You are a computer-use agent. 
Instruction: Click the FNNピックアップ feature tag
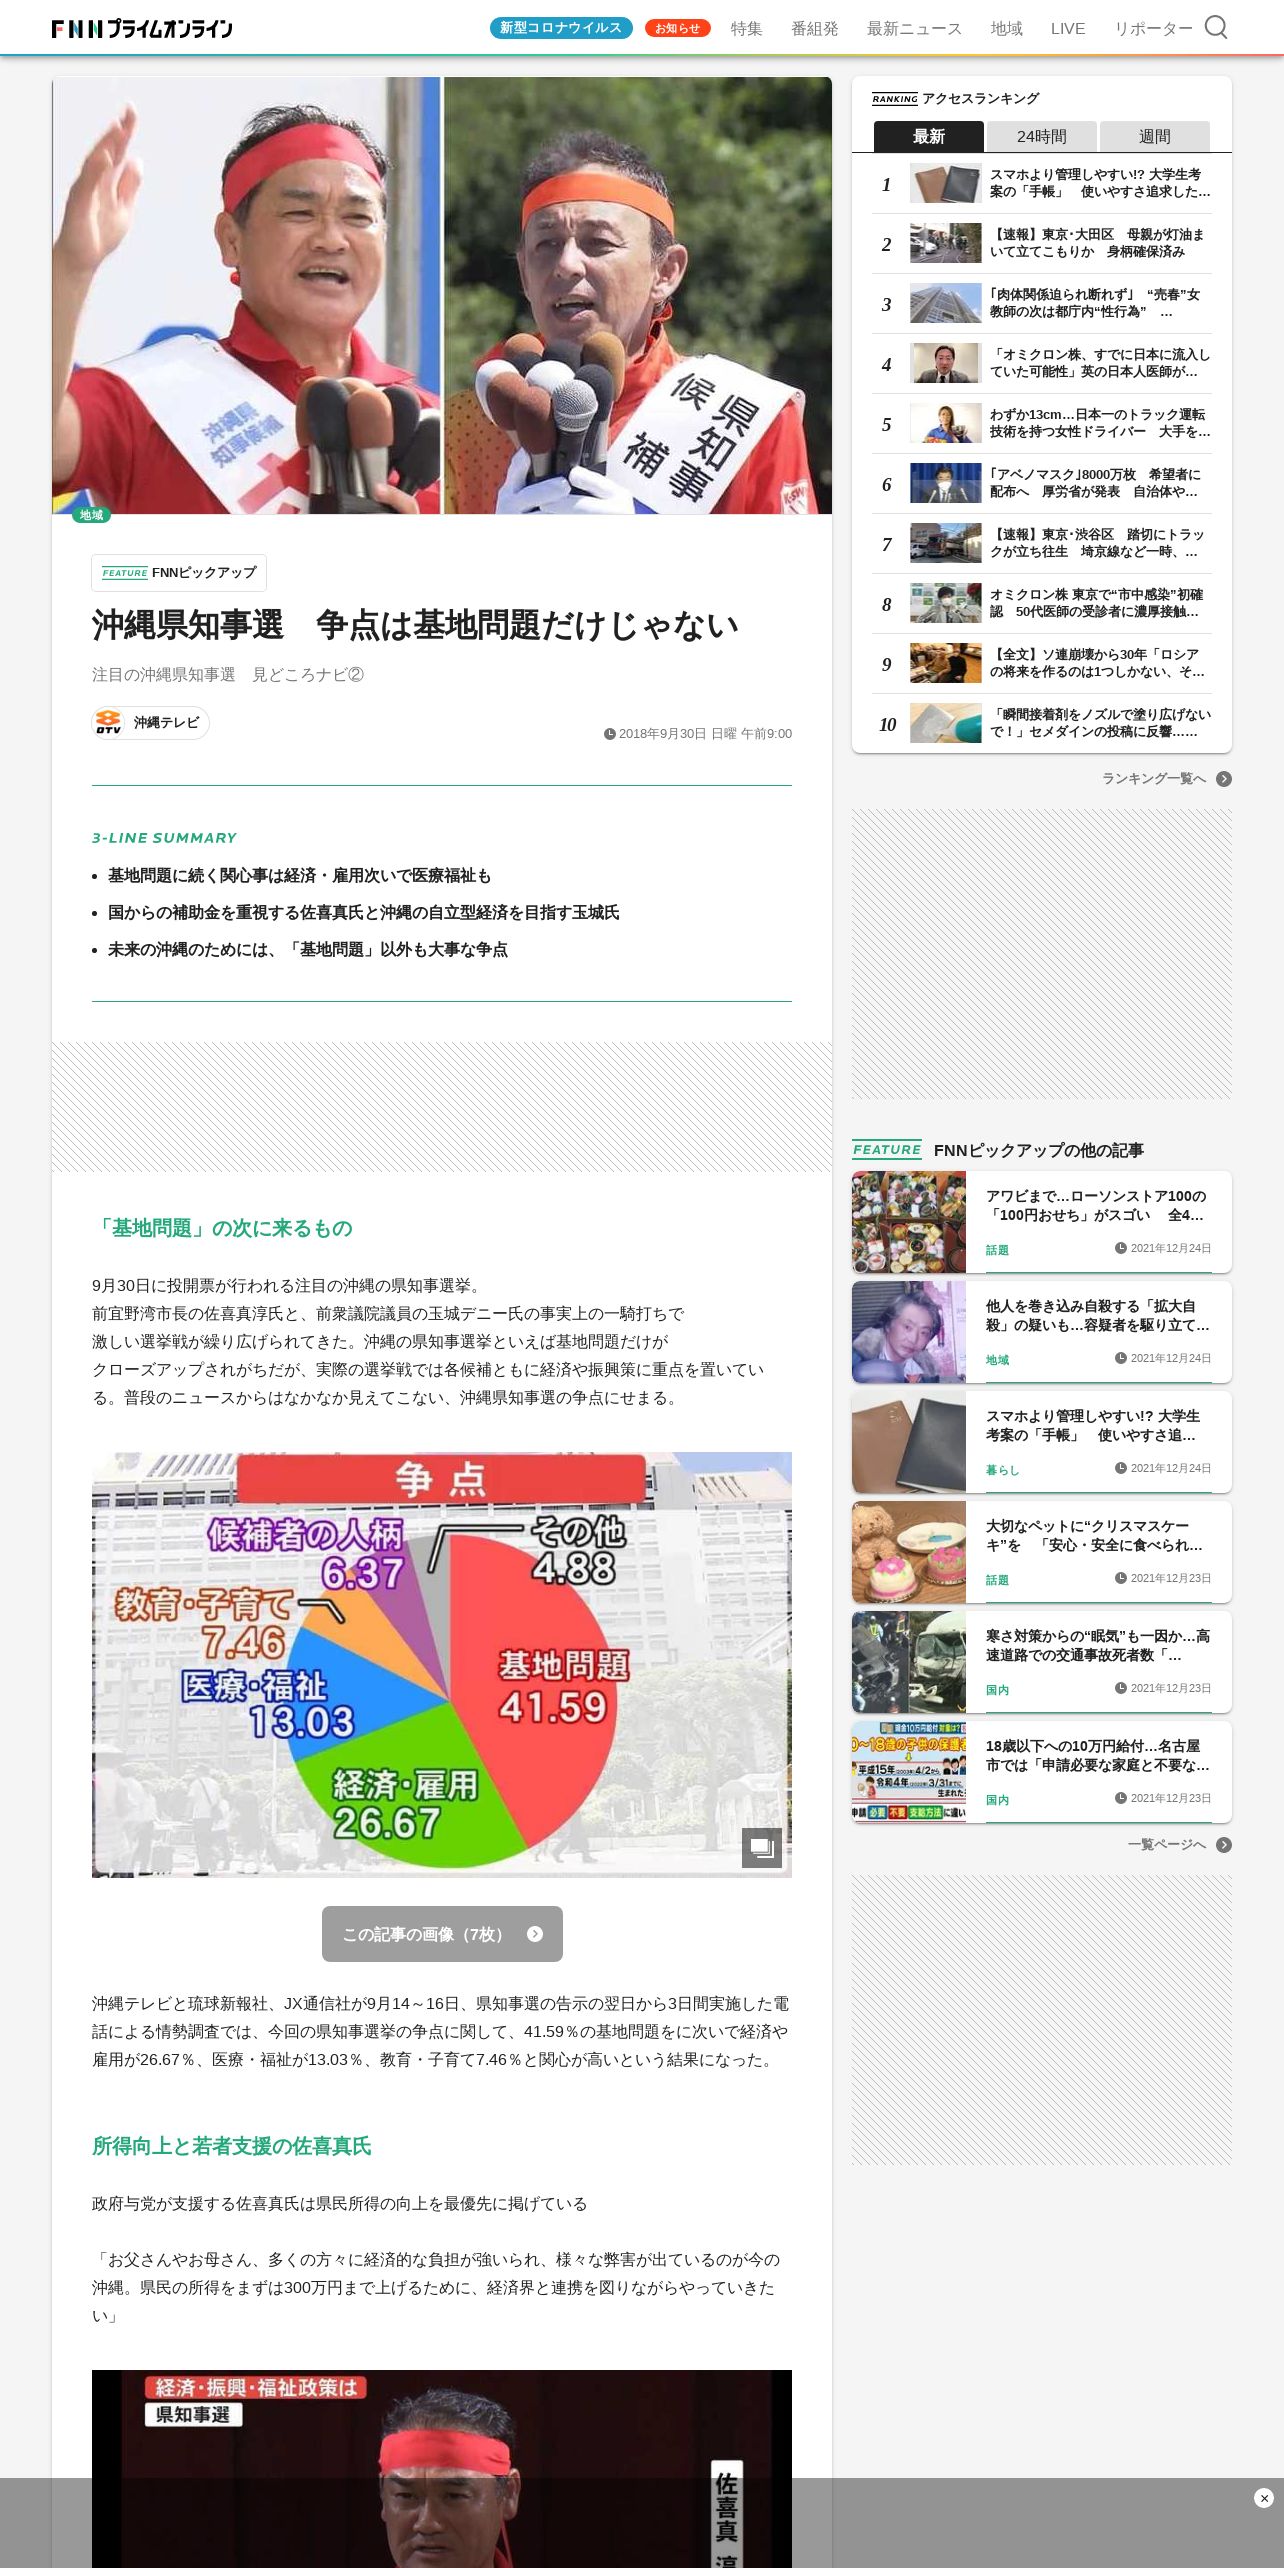click(x=179, y=573)
